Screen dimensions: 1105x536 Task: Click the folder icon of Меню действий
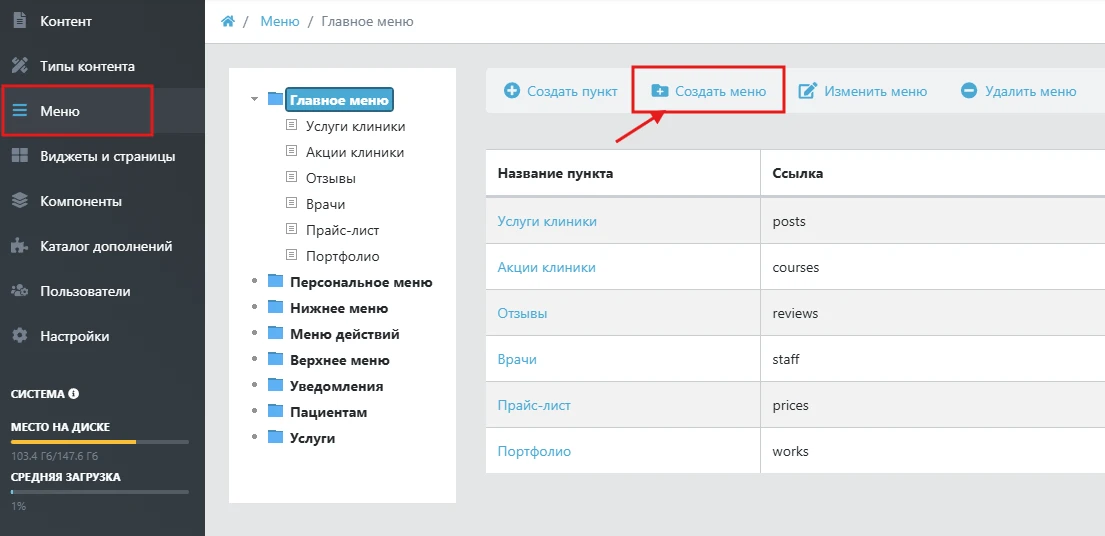point(276,334)
